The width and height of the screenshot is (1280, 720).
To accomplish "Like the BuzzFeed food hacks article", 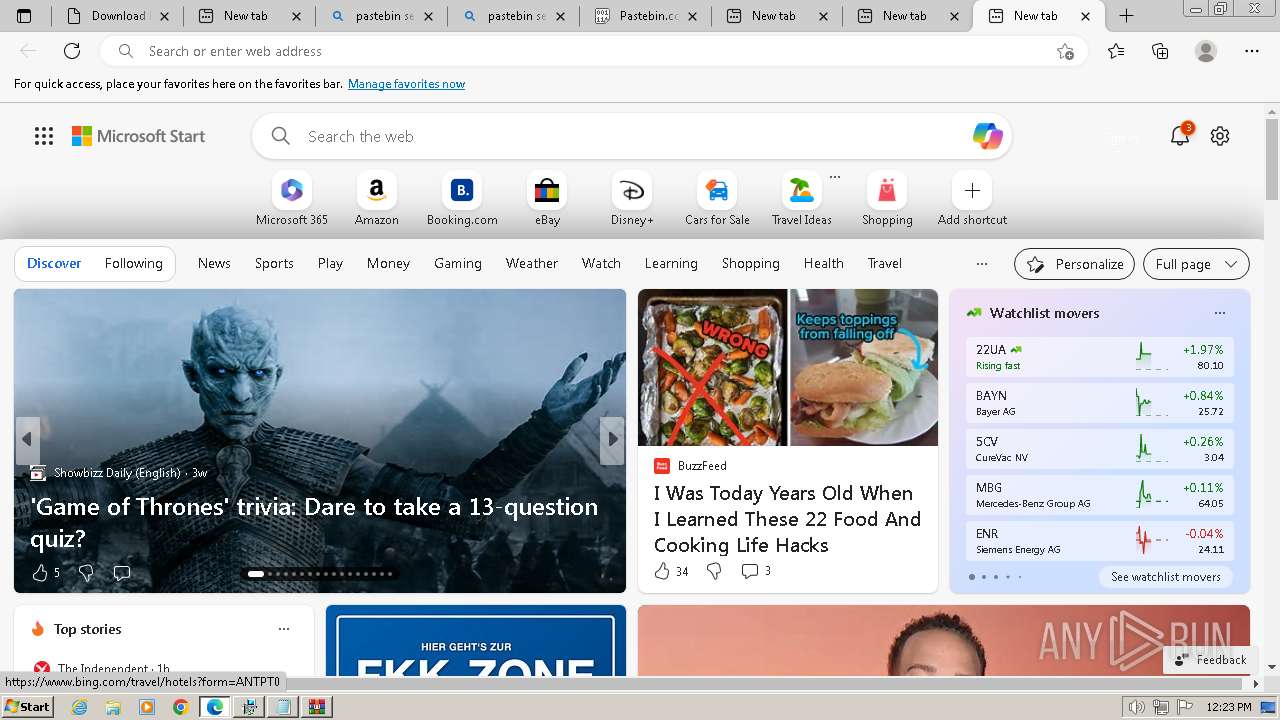I will 661,571.
